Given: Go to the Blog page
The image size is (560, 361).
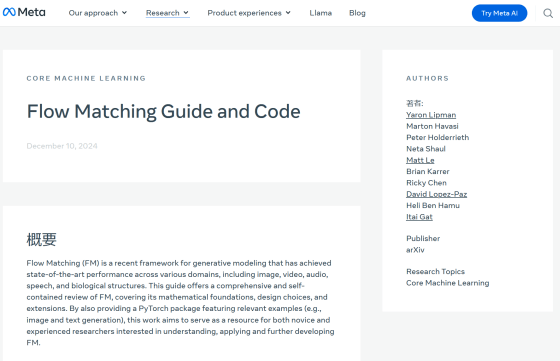Looking at the screenshot, I should pyautogui.click(x=357, y=13).
